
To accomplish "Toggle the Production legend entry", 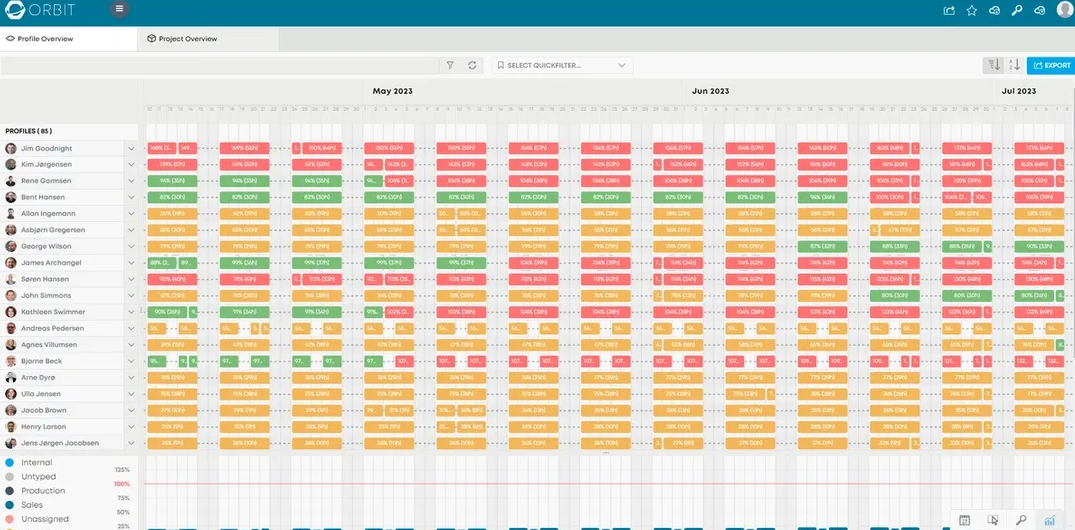I will click(x=35, y=491).
